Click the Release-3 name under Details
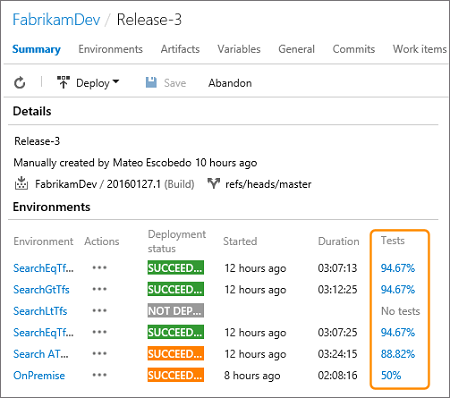 point(37,141)
